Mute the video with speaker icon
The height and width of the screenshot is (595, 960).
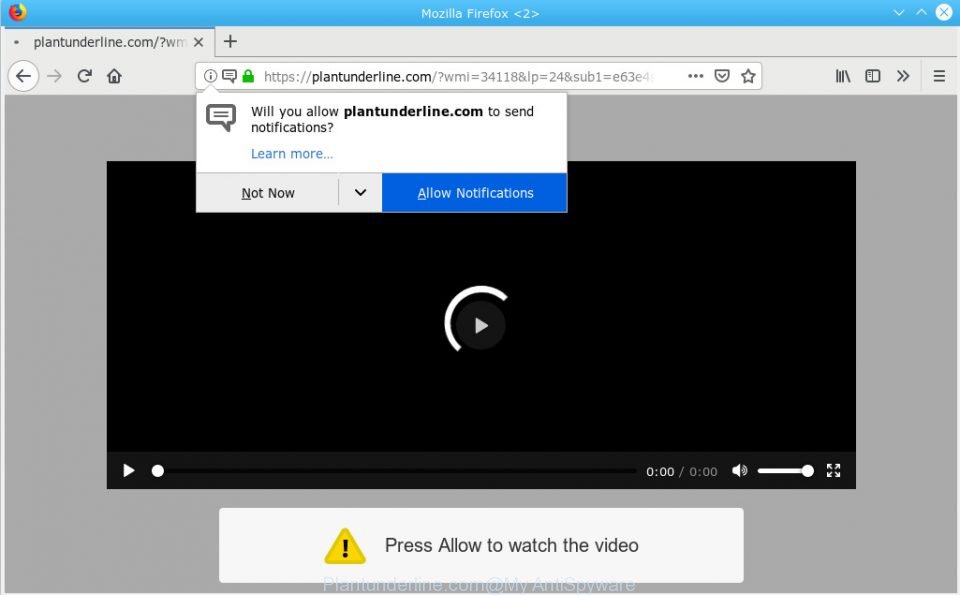pos(740,471)
